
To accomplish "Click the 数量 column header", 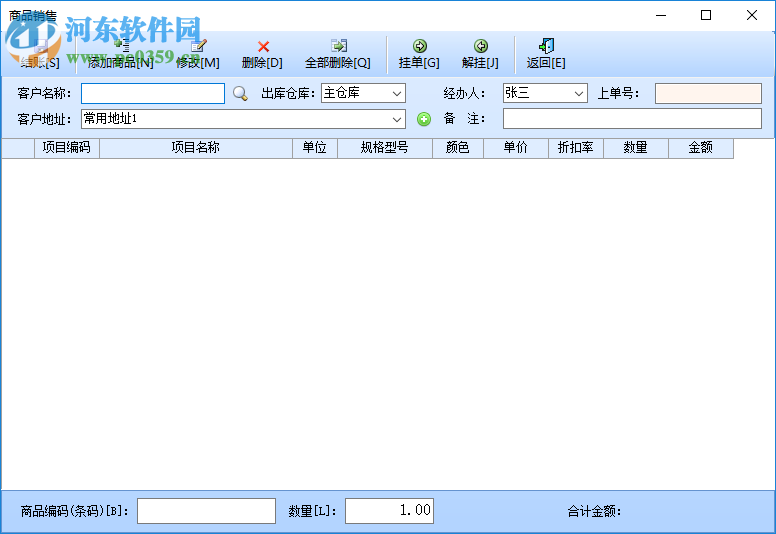I will 635,148.
